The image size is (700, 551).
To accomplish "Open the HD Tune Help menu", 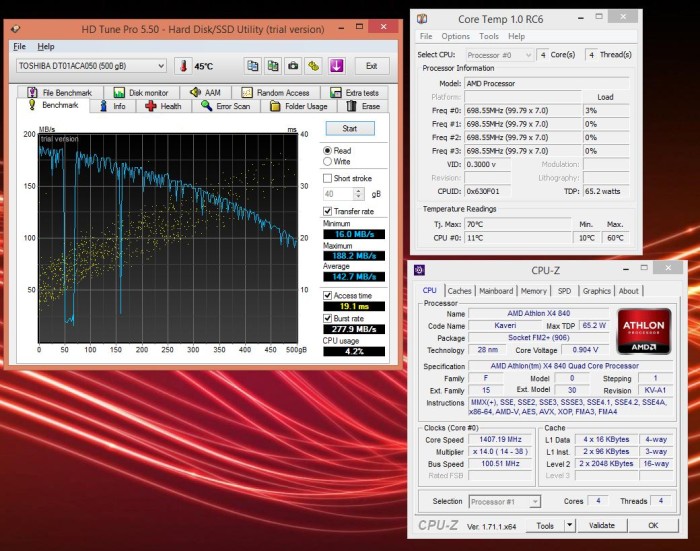I will tap(46, 46).
